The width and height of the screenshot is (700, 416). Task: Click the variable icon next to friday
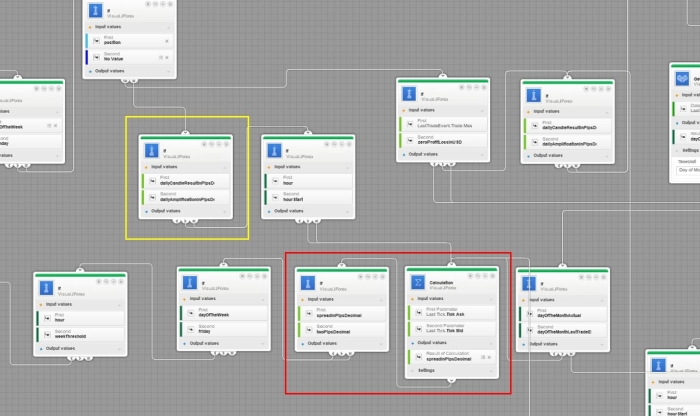point(191,329)
